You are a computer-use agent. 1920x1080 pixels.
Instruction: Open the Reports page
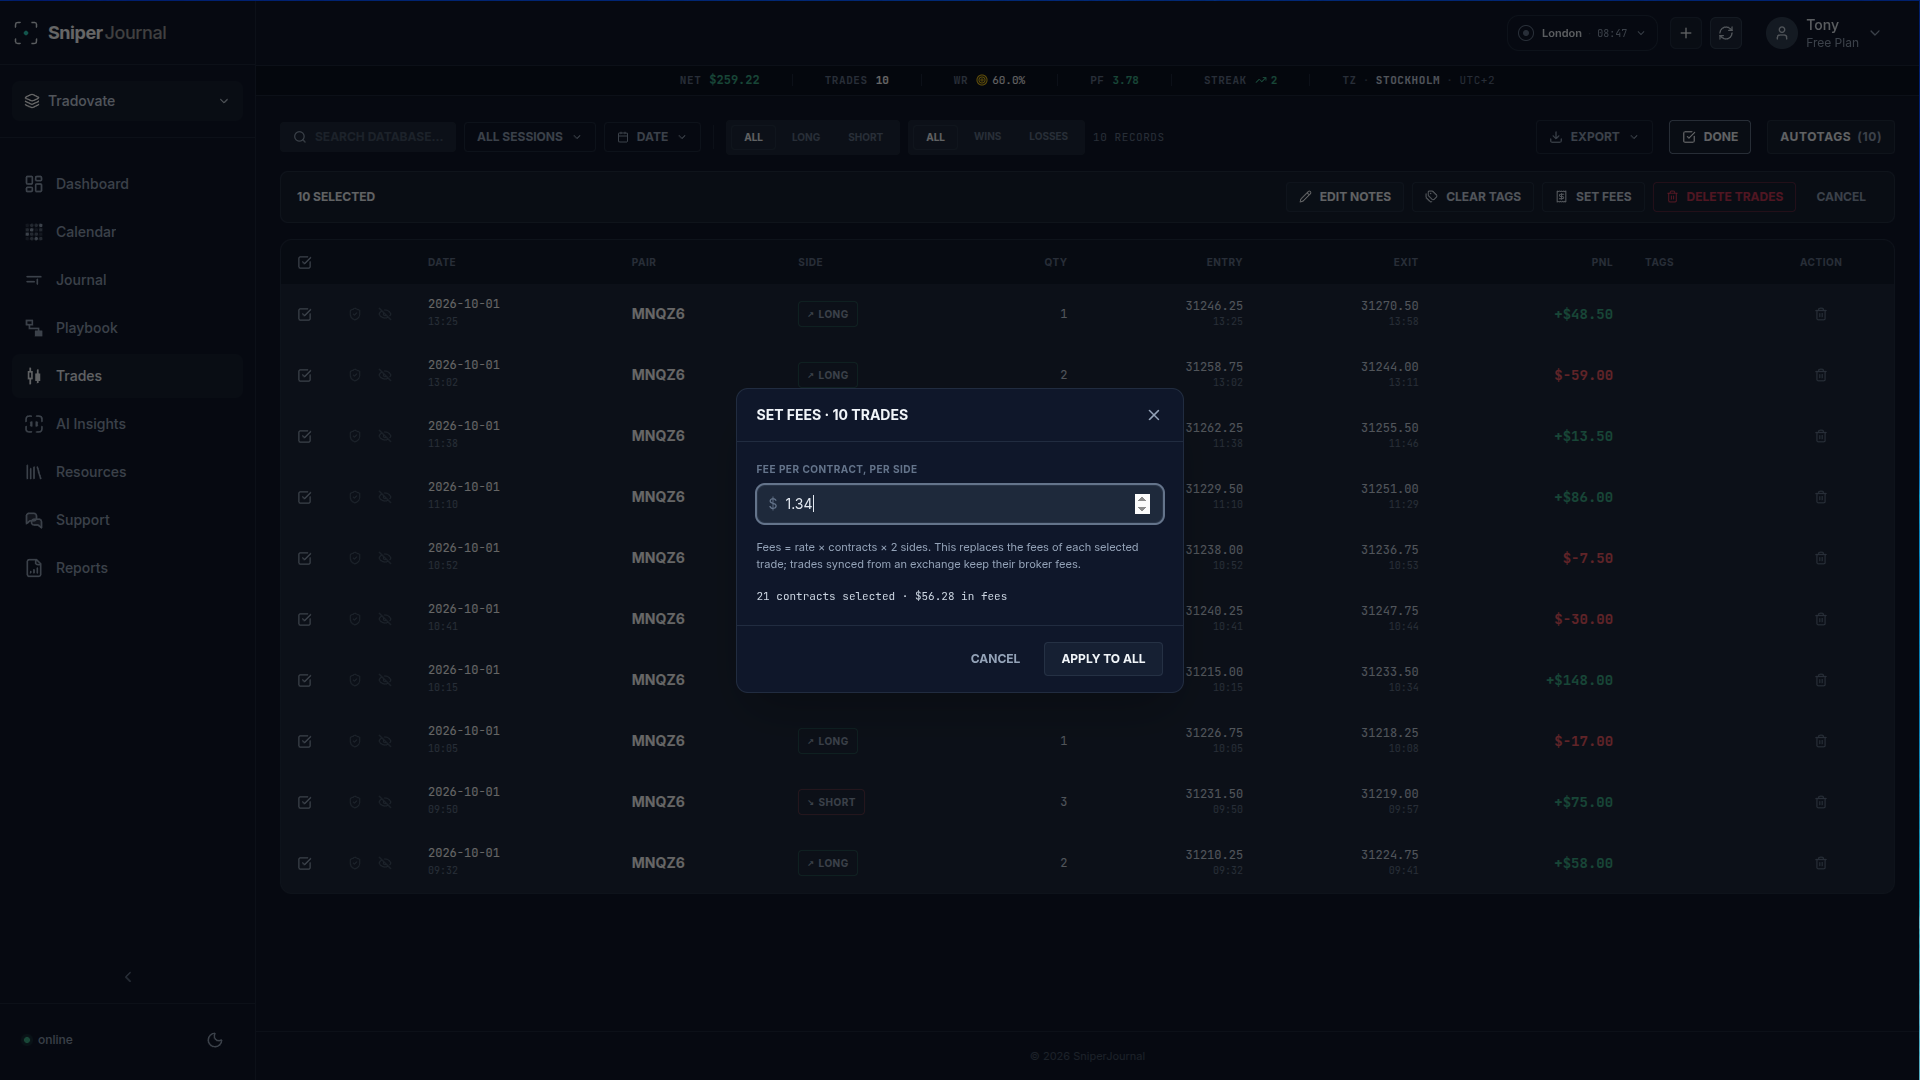click(127, 568)
